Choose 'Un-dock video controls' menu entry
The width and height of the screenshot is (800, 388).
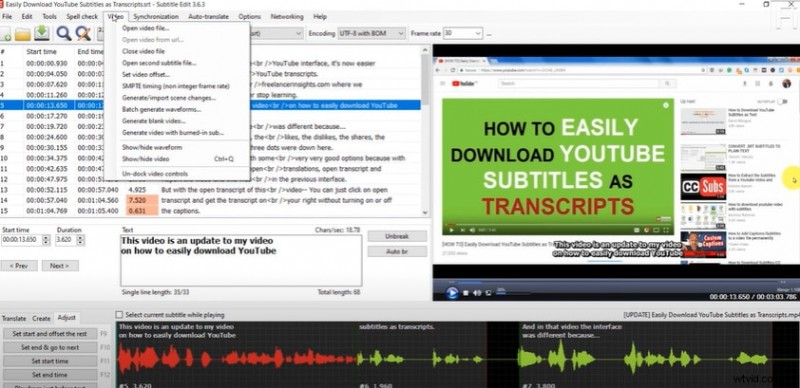click(177, 174)
